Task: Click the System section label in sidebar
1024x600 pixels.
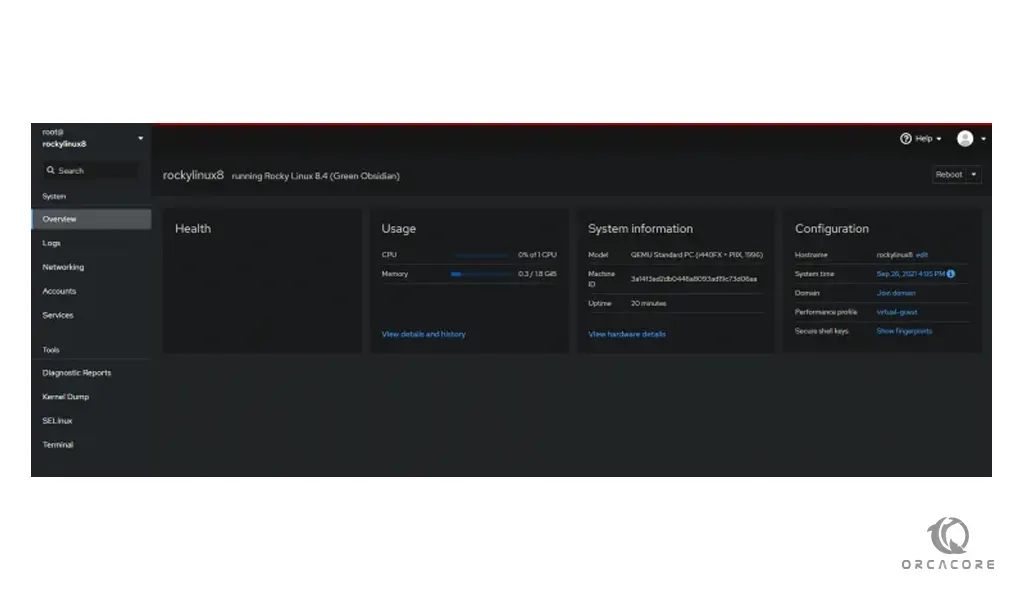Action: (54, 197)
